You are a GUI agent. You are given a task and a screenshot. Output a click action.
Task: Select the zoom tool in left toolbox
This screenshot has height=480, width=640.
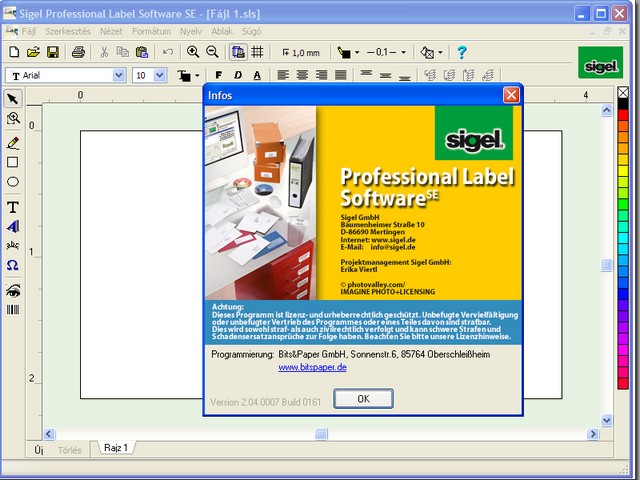(x=13, y=118)
